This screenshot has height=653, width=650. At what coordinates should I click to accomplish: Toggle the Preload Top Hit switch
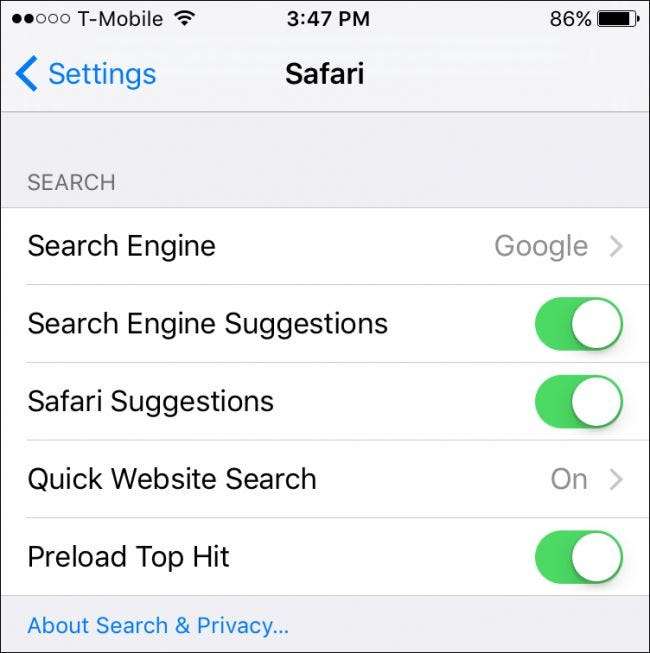click(579, 556)
